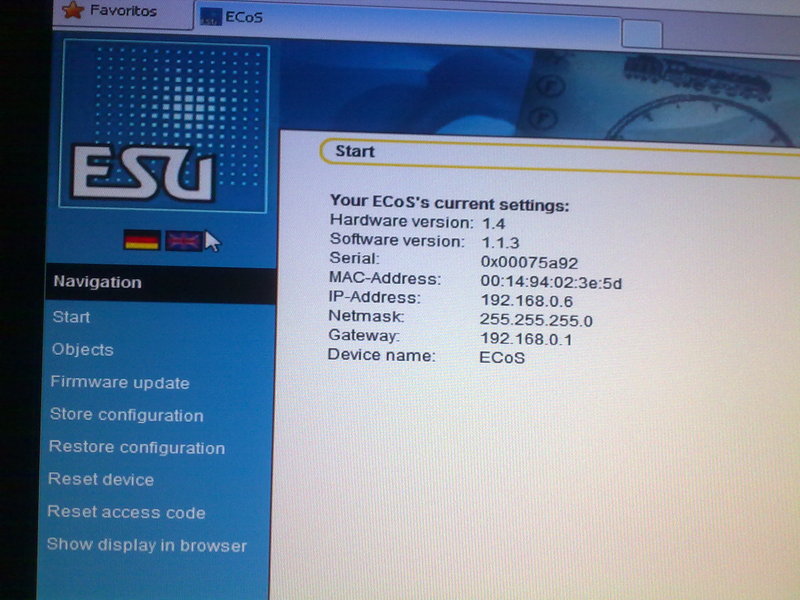
Task: Open Restore configuration page
Action: pyautogui.click(x=137, y=447)
